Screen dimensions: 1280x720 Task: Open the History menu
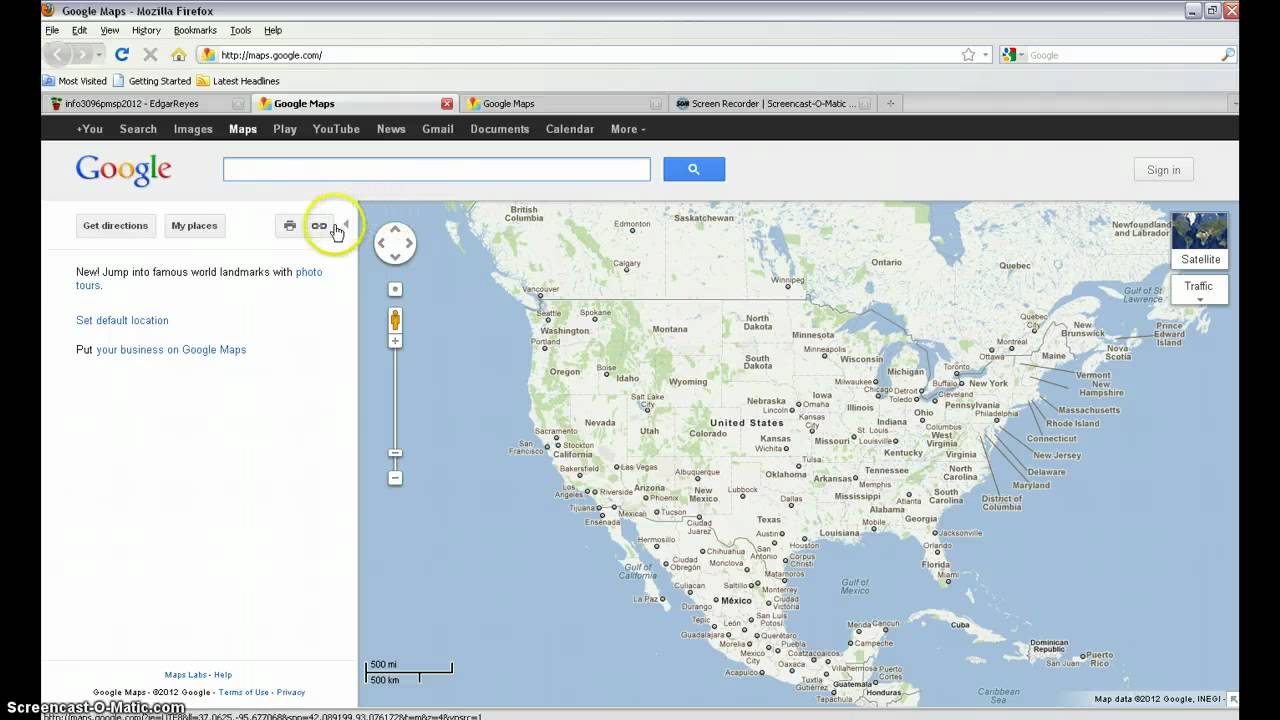pos(146,30)
